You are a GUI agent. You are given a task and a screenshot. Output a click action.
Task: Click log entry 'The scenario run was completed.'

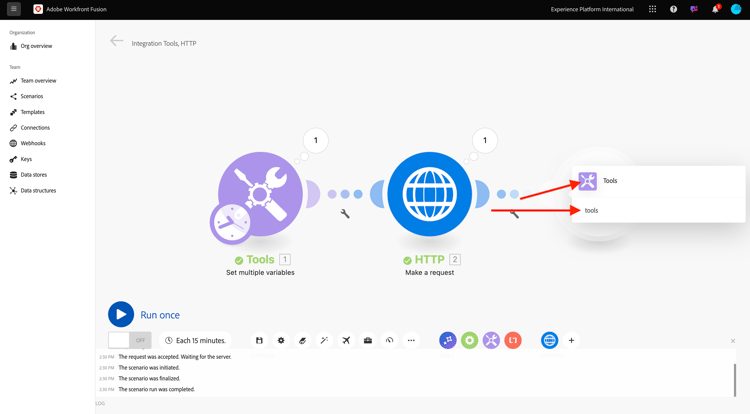(156, 390)
